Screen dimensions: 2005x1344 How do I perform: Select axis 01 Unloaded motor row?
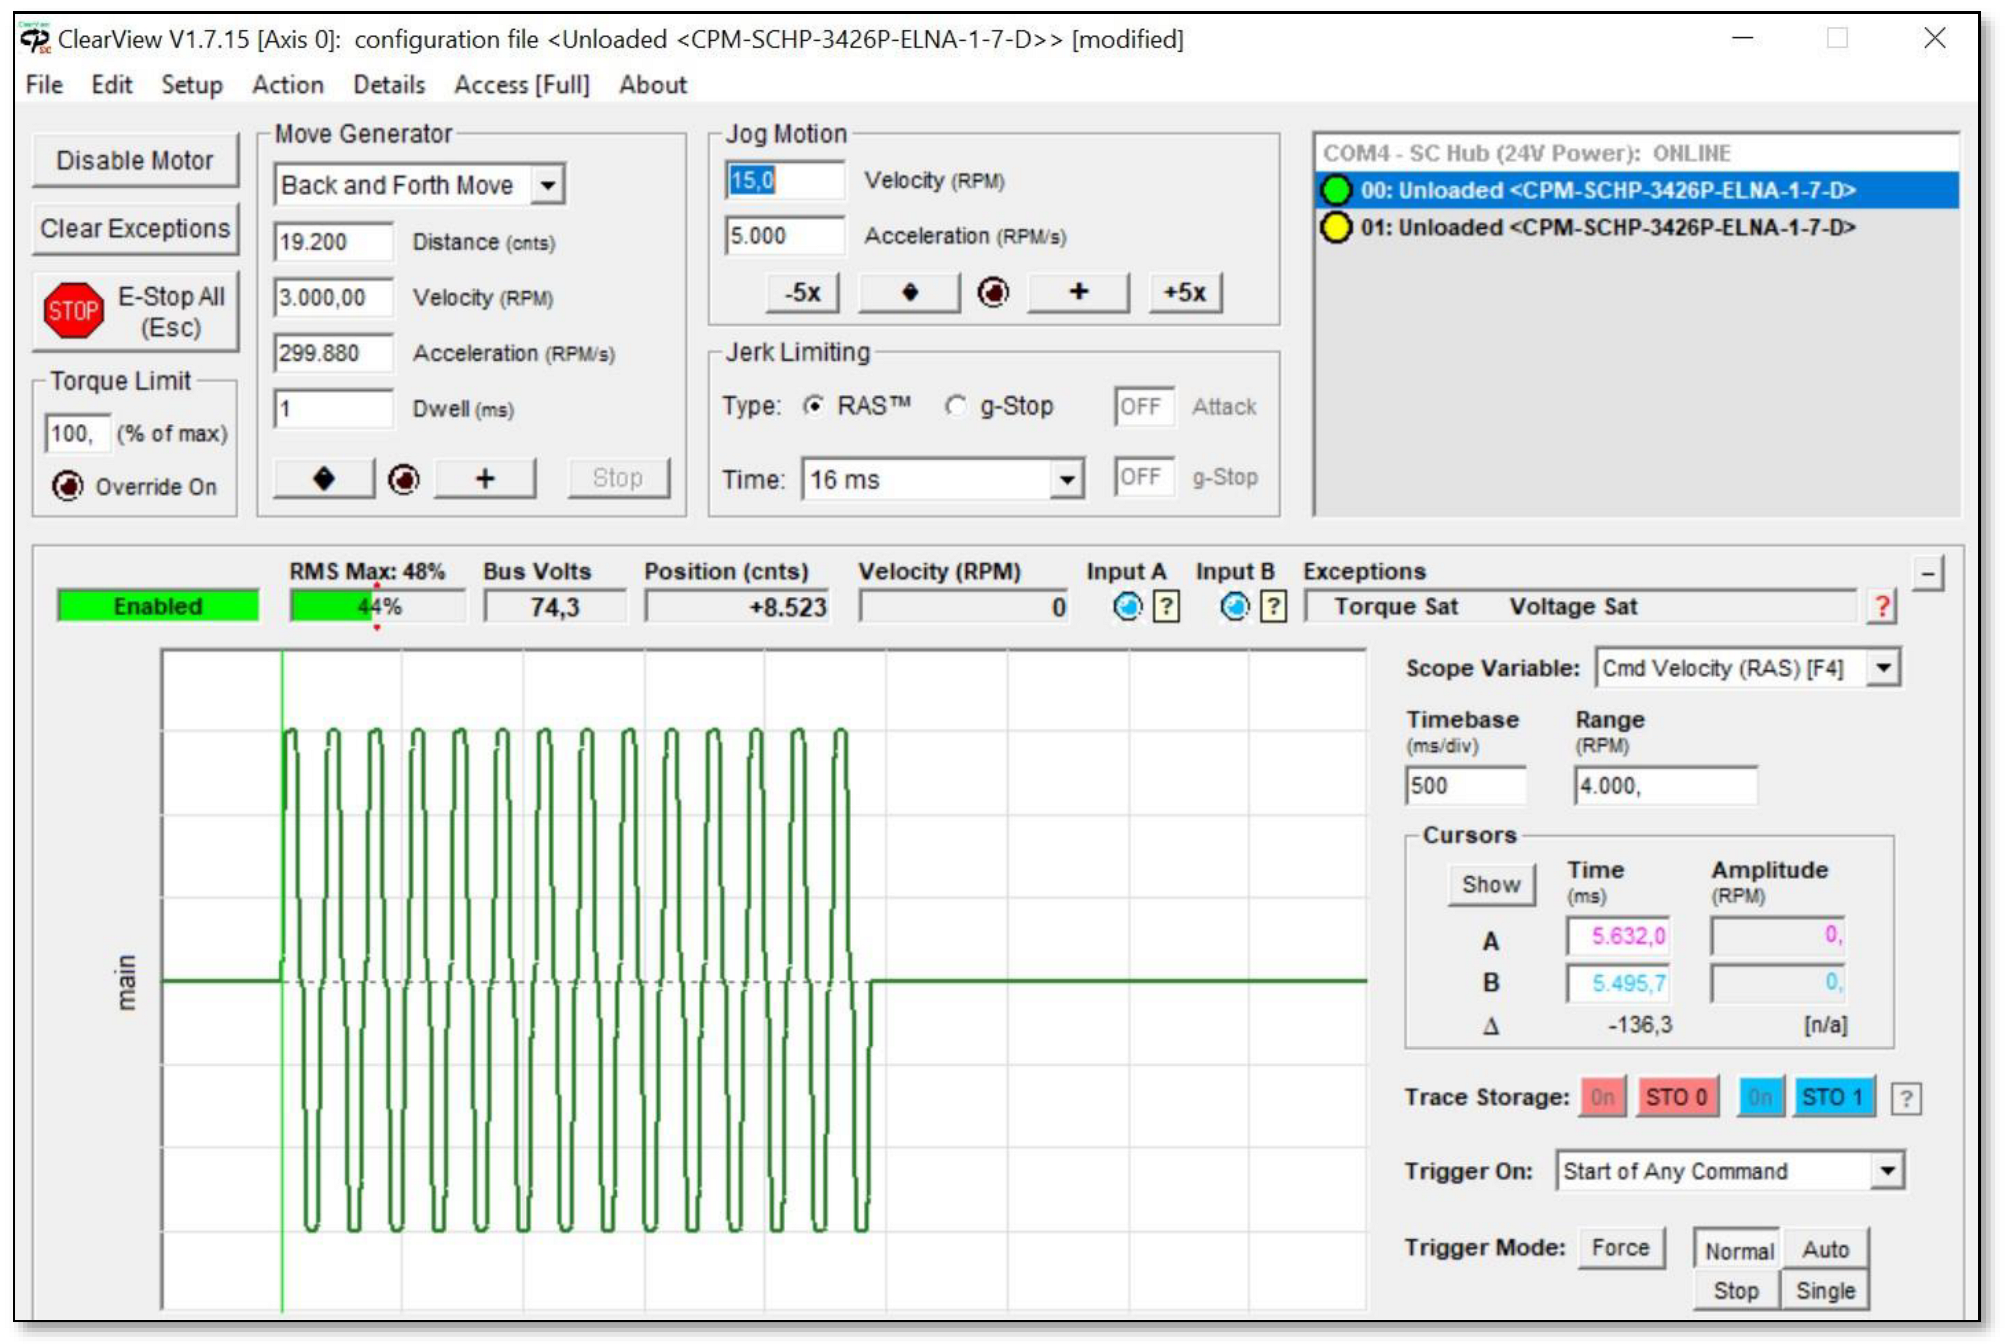[x=1636, y=228]
